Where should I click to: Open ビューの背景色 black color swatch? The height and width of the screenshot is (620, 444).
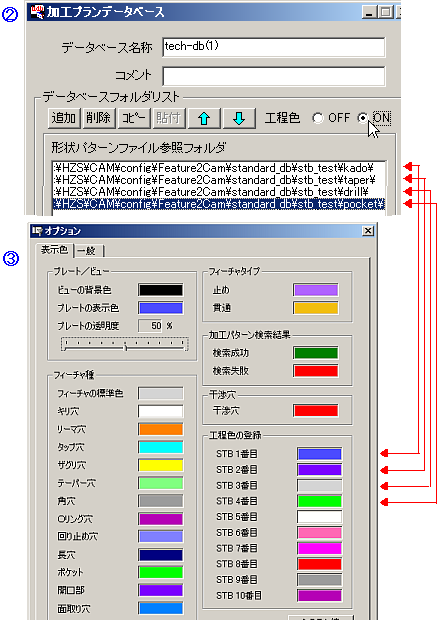click(x=161, y=290)
